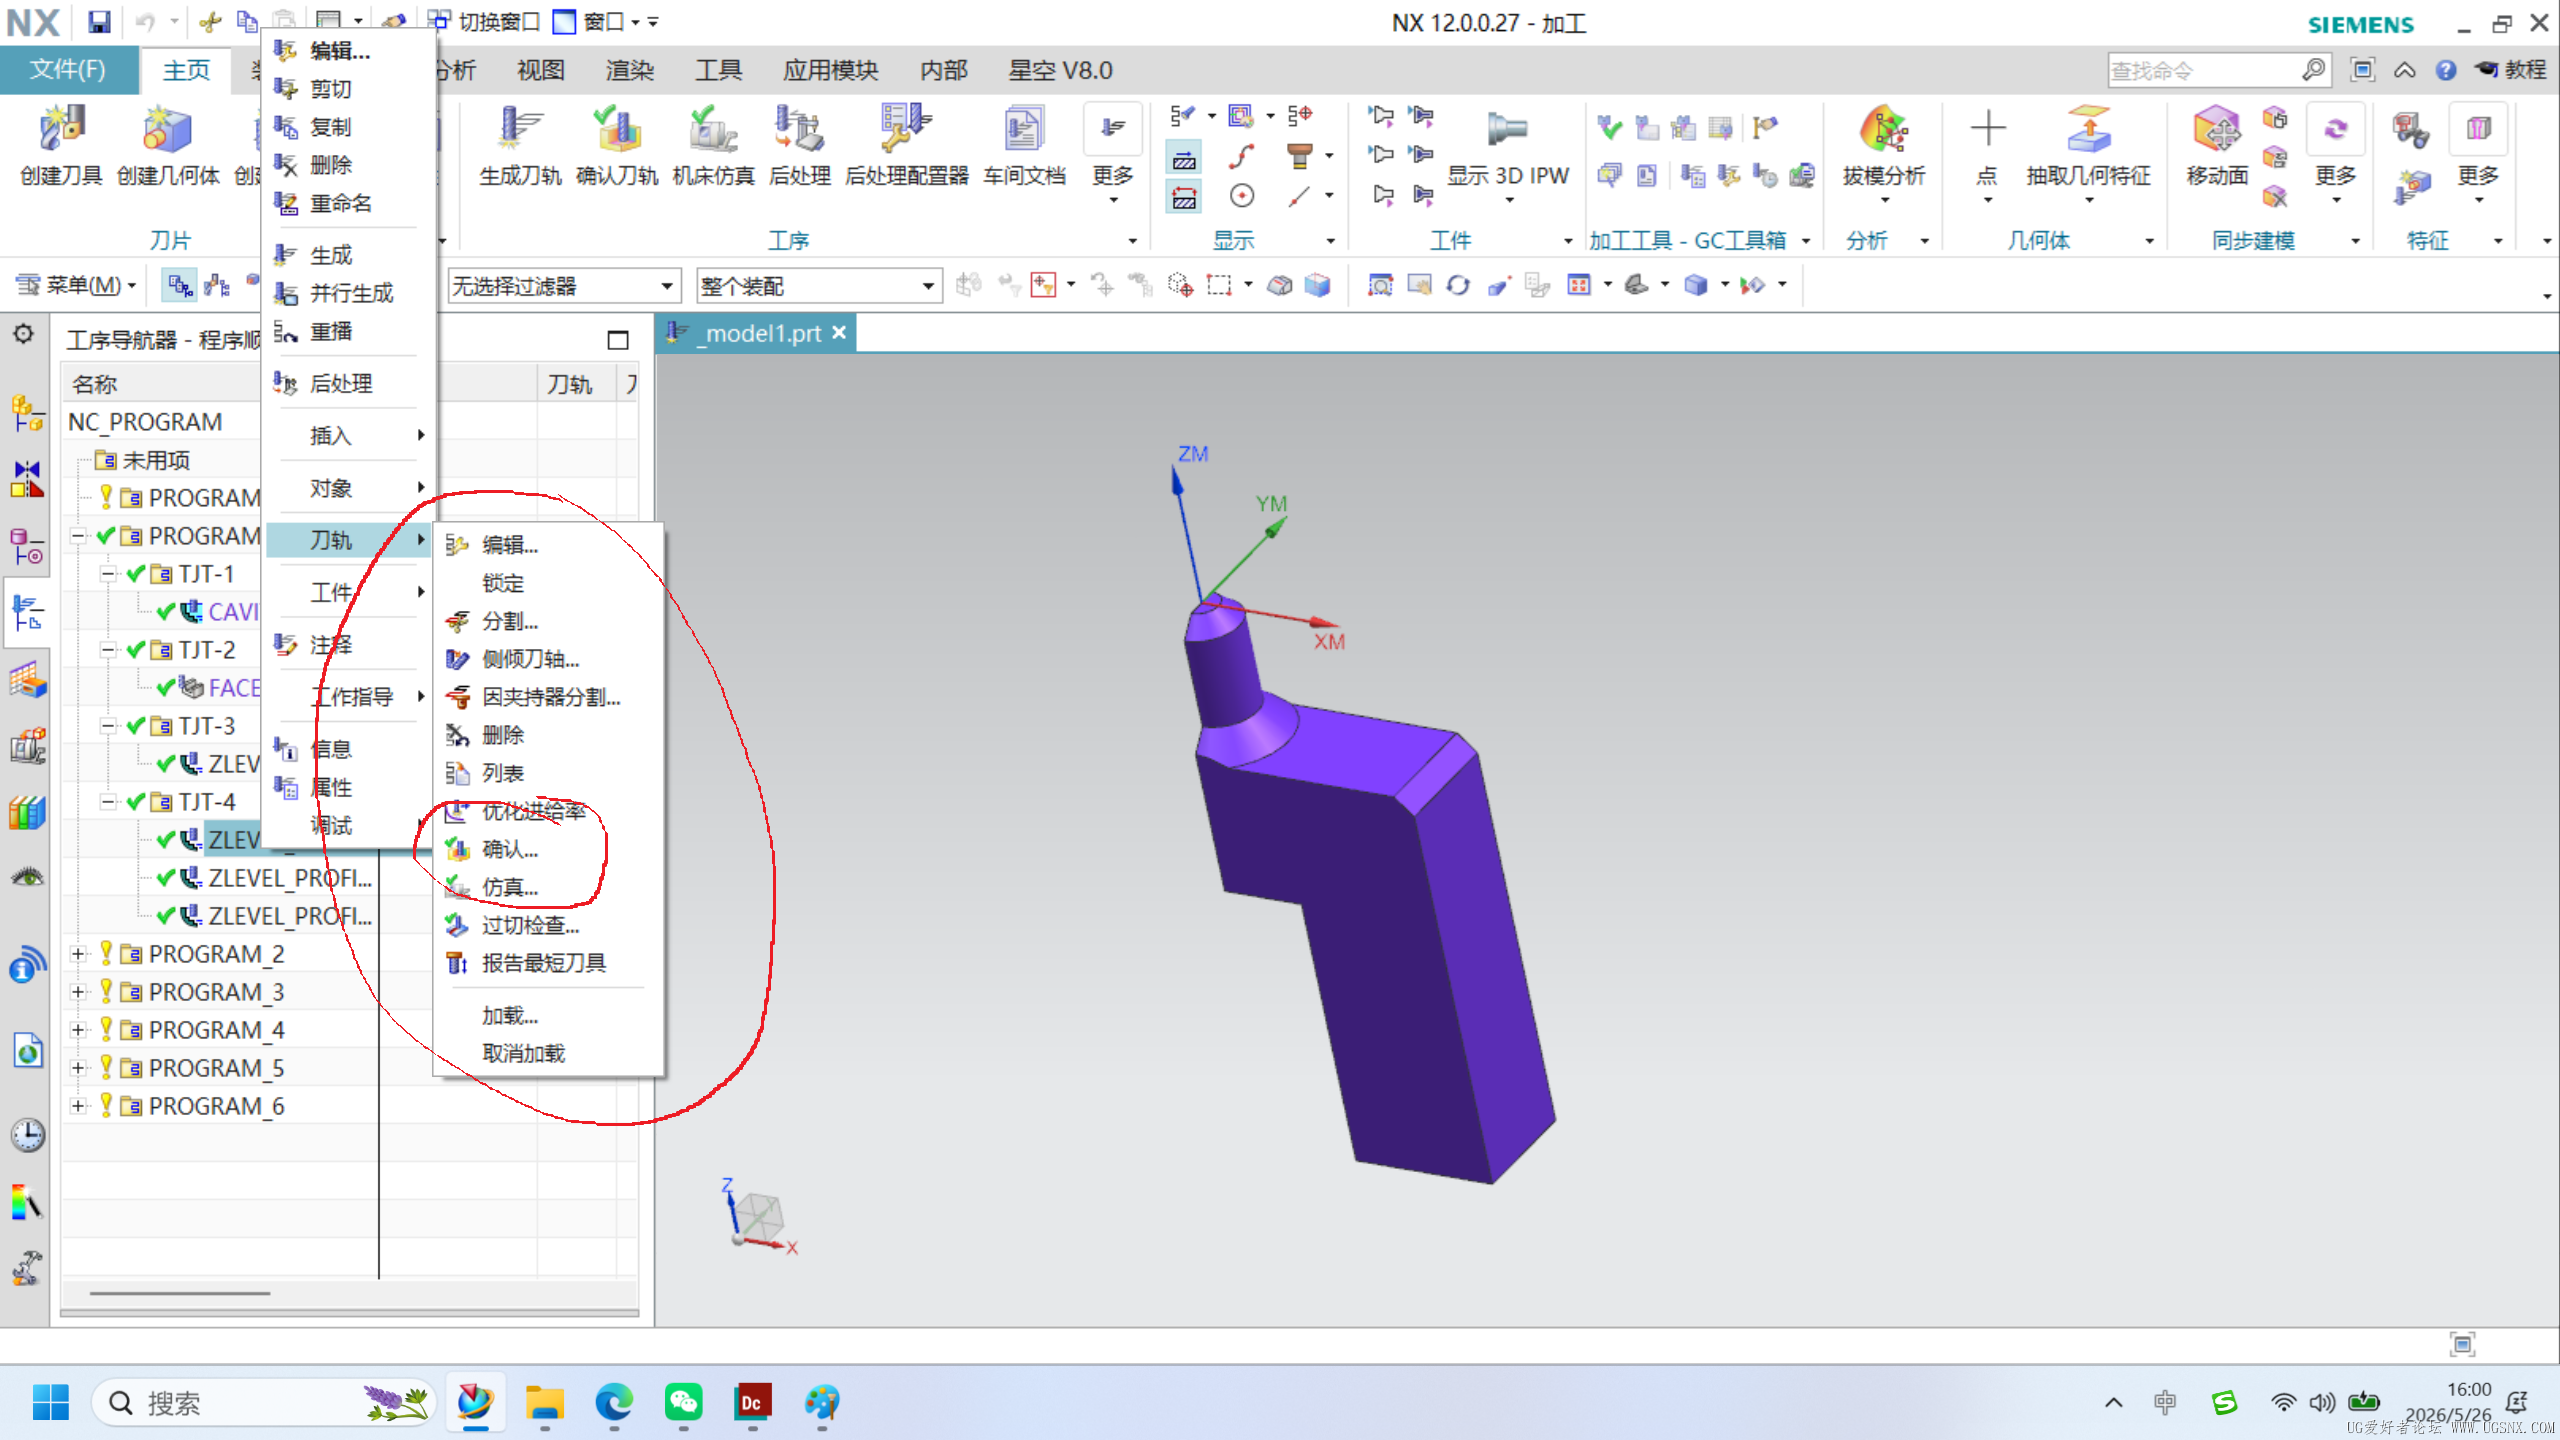Screen dimensions: 2560x1440
Task: Click the Wi-Fi icon in system tray
Action: pos(2283,1403)
